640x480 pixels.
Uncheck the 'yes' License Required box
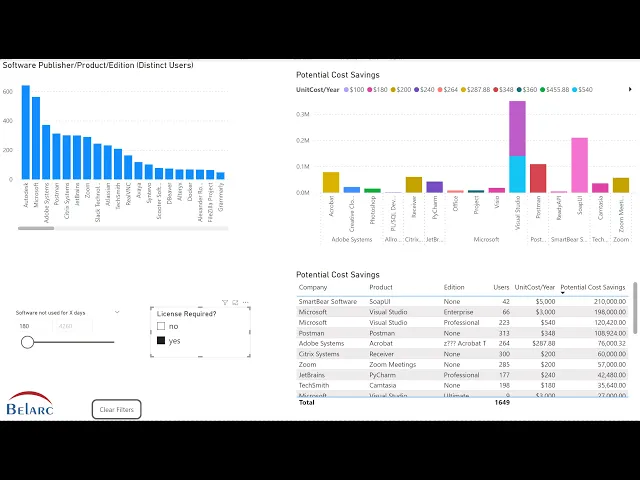[161, 340]
